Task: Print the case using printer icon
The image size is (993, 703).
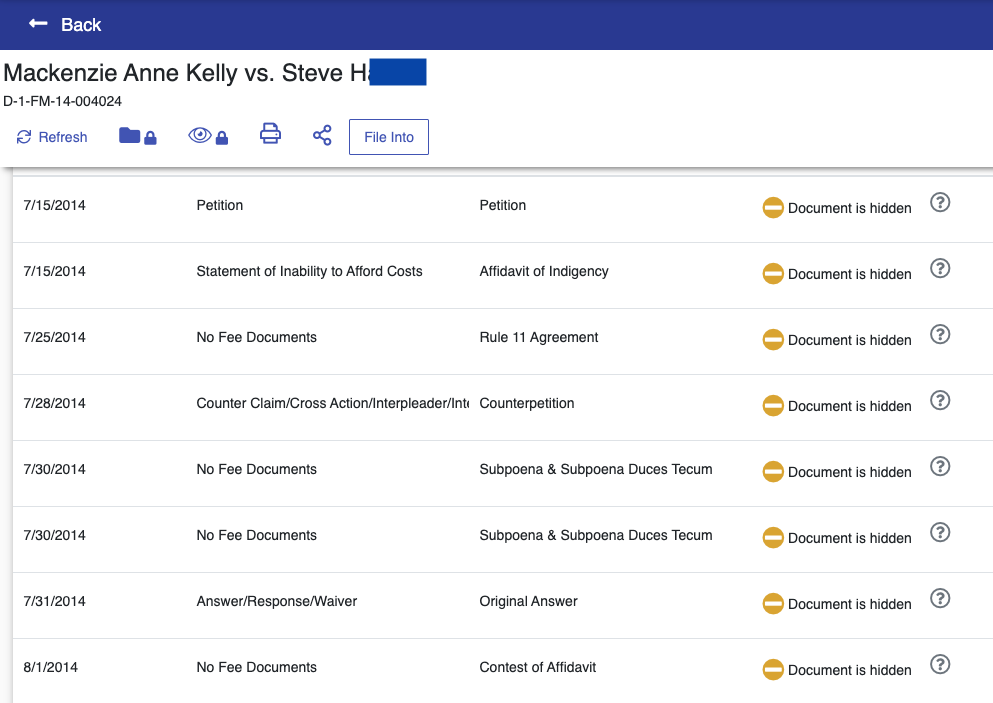Action: (270, 135)
